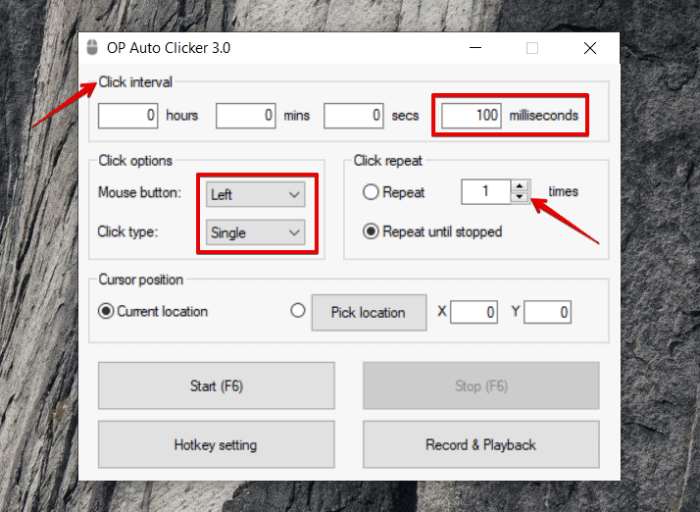Focus the X coordinate field
The image size is (700, 512).
(x=474, y=312)
